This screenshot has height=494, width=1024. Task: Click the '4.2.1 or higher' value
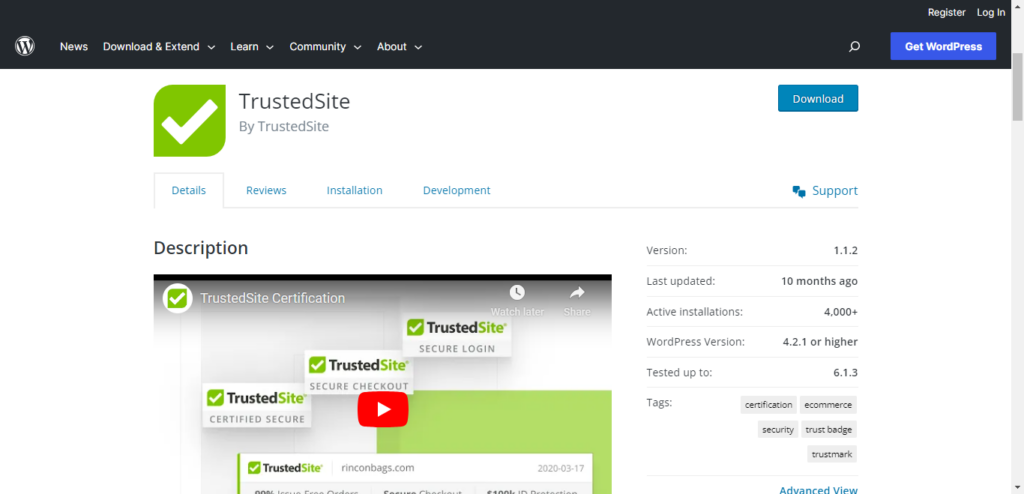(x=820, y=342)
